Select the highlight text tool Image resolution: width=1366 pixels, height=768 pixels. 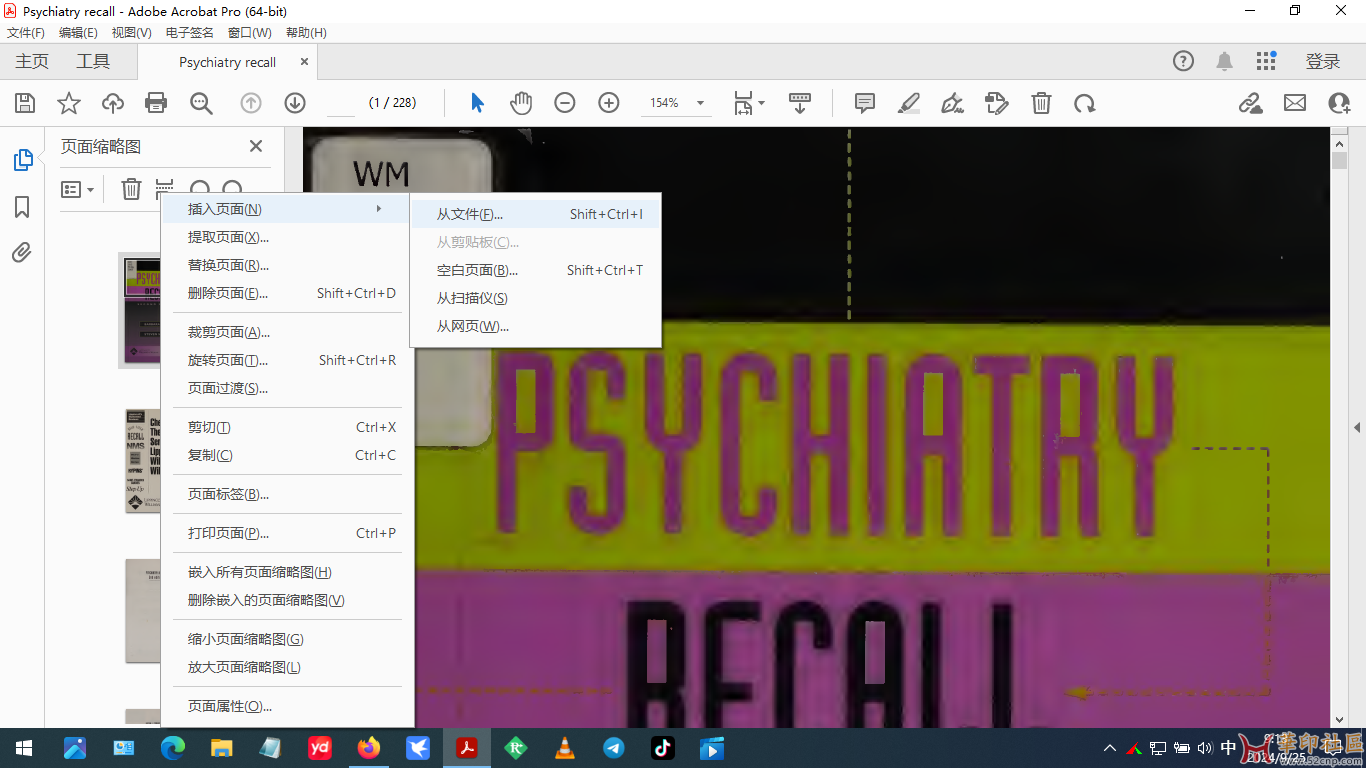[x=909, y=103]
